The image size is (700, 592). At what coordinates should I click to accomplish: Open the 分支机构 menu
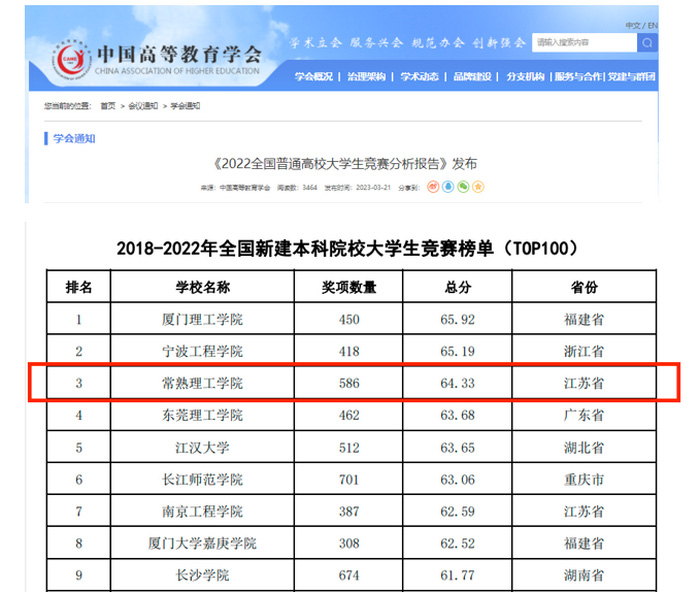click(525, 77)
